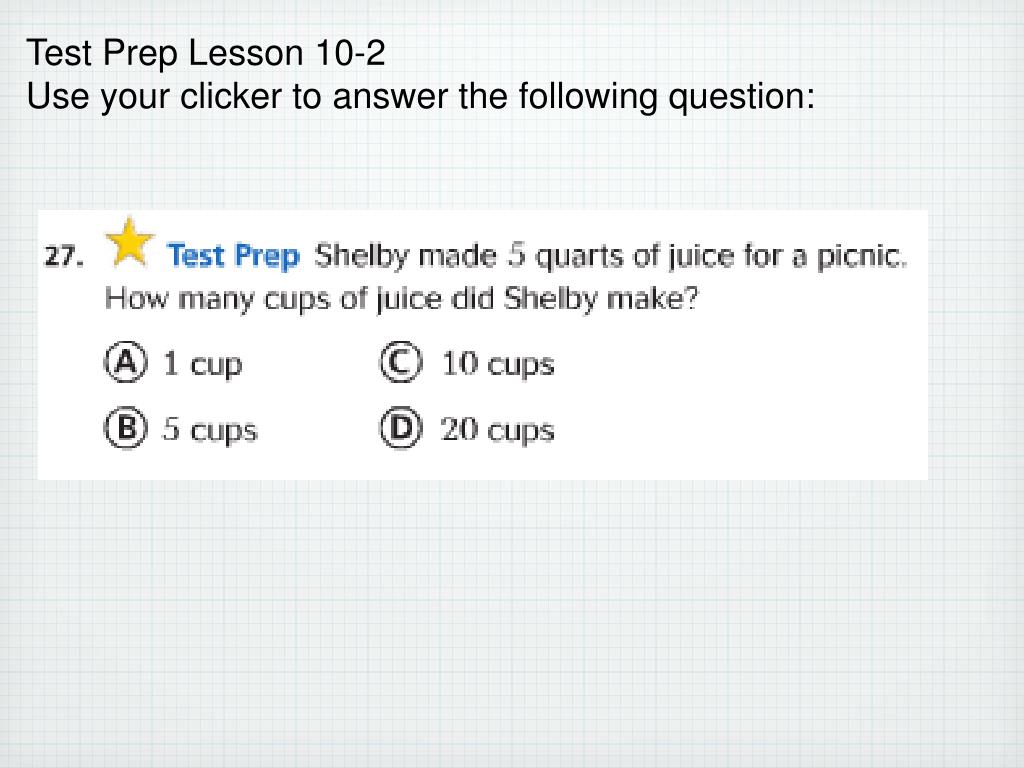Select the circled letter D option
Screen dimensions: 1024x768
[401, 428]
